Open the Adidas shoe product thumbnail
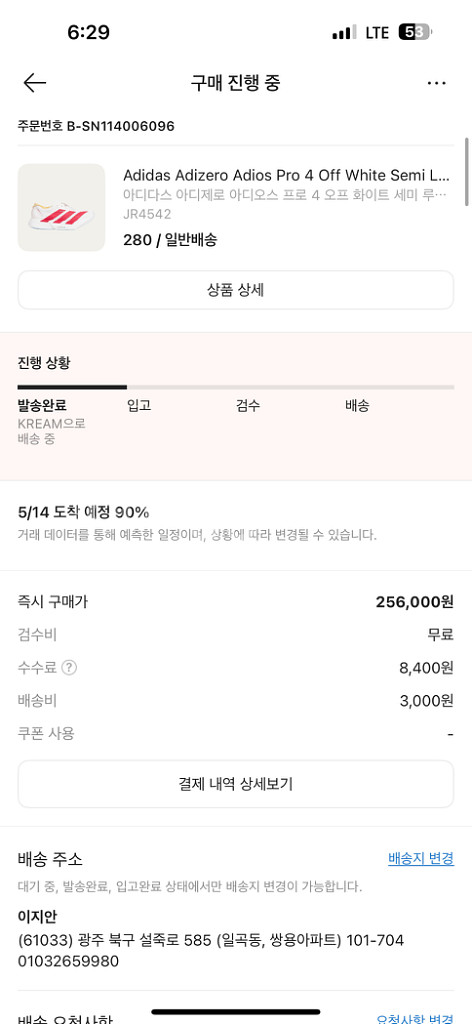 click(x=61, y=208)
